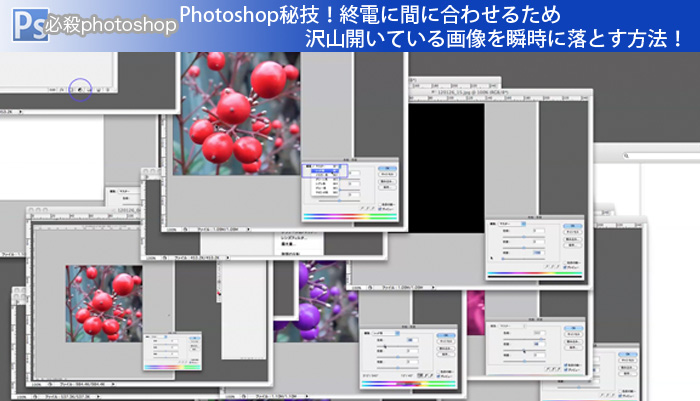Click 保存 button in dialog beside purple berries
Viewport: 700px width, 401px height.
coord(446,354)
